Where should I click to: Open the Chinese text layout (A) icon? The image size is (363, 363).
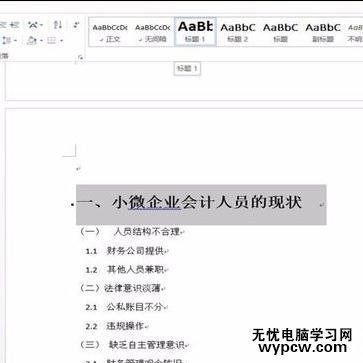pos(33,25)
